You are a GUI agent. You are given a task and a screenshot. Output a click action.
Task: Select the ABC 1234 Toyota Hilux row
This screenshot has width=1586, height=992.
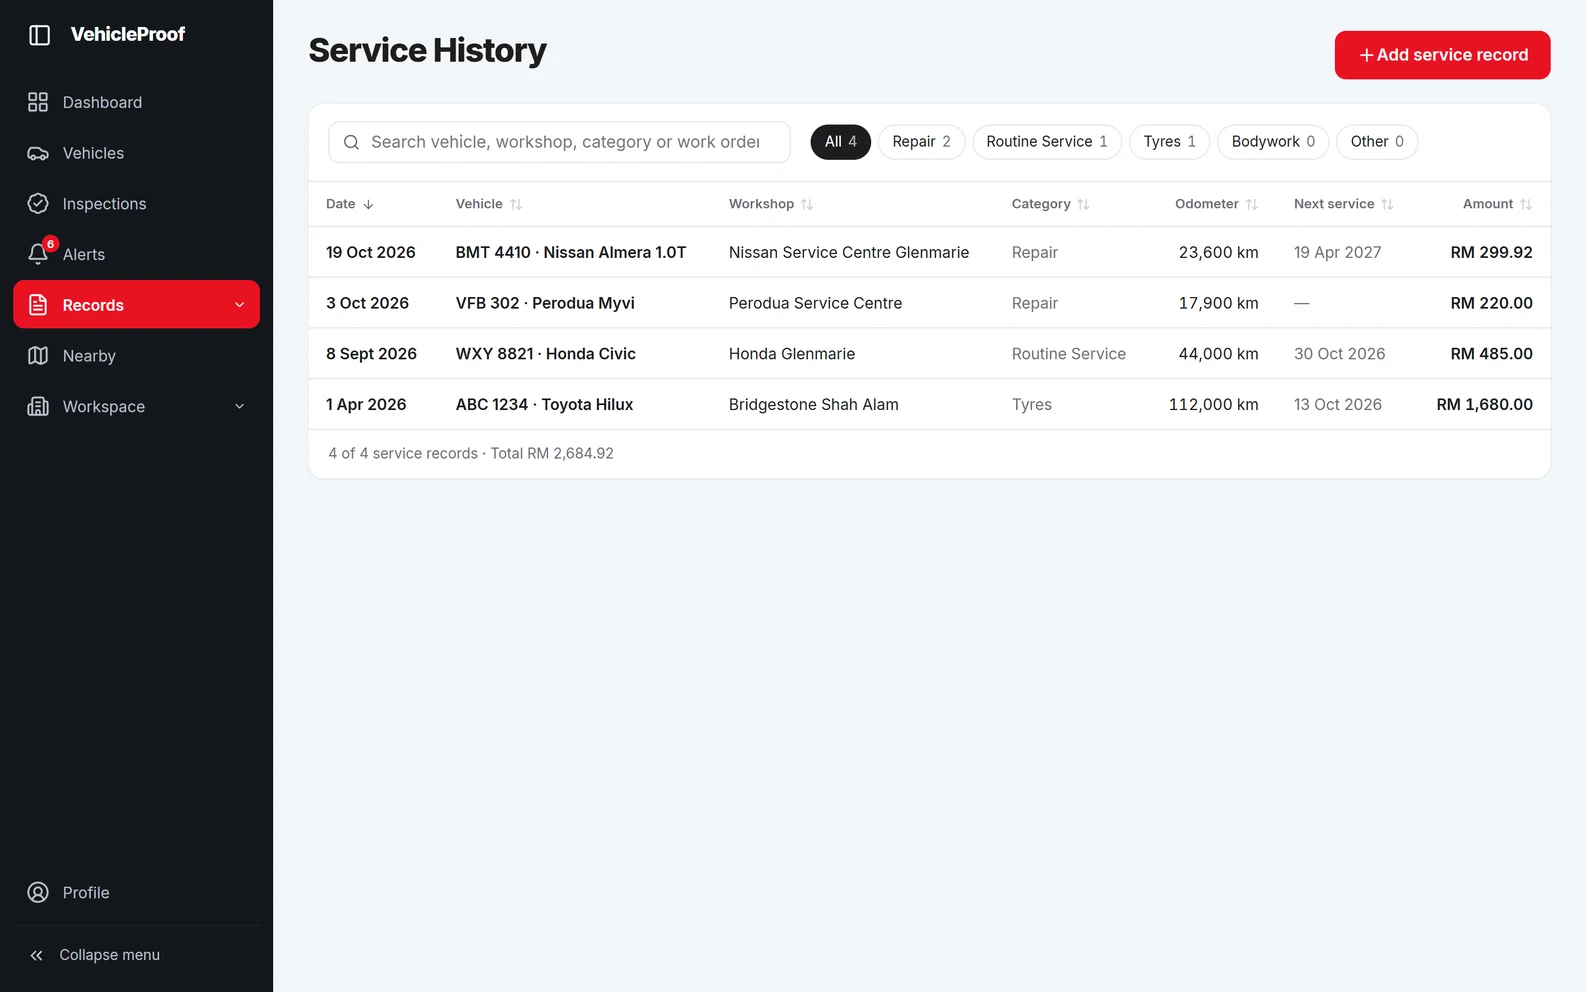(x=929, y=404)
